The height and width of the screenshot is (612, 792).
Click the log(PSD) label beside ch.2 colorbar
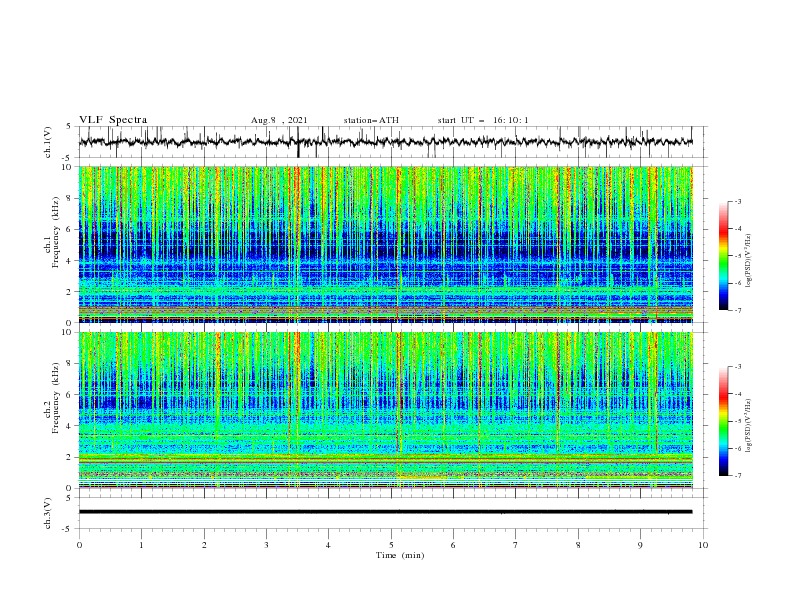[749, 426]
